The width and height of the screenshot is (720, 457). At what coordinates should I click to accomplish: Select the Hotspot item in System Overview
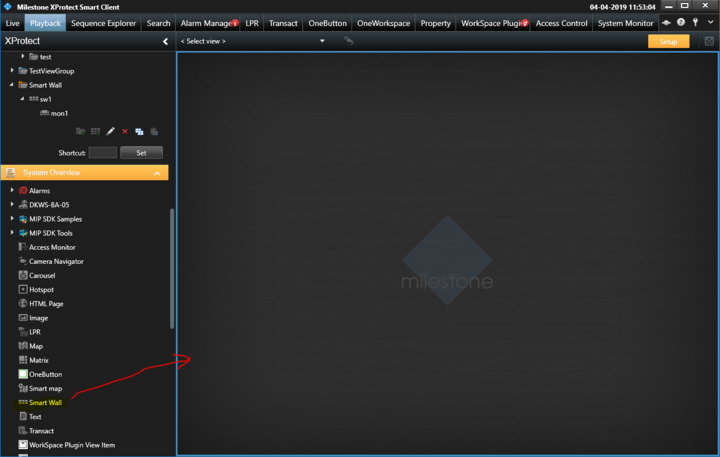(x=41, y=289)
